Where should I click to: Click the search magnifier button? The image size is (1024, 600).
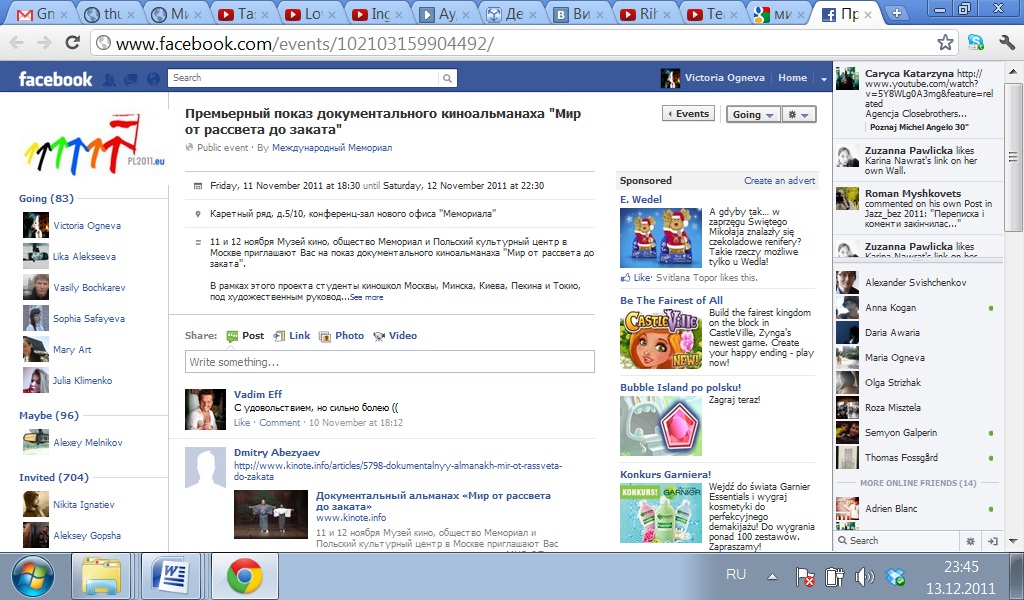447,78
